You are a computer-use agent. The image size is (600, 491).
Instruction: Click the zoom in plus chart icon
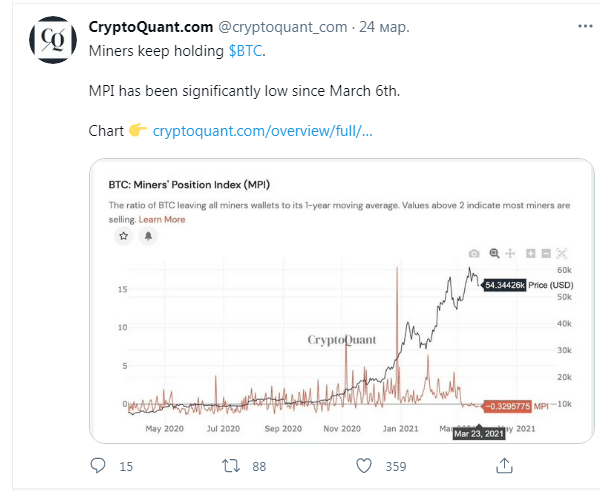coord(531,253)
